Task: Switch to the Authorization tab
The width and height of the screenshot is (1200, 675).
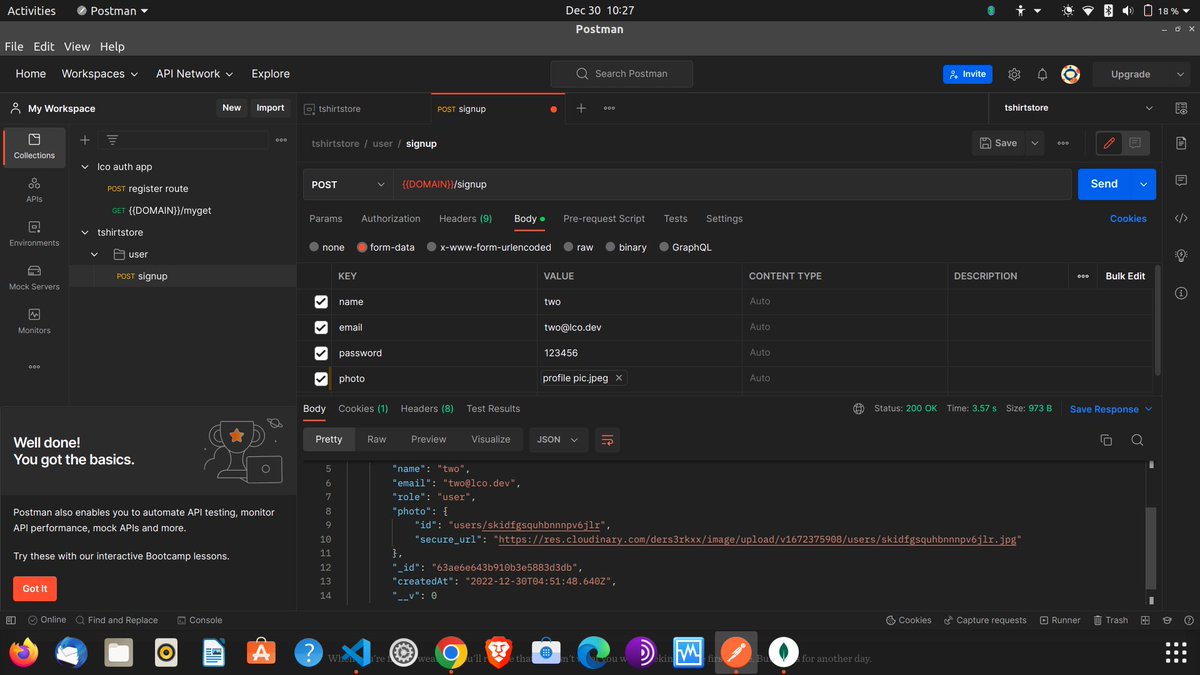Action: (390, 218)
